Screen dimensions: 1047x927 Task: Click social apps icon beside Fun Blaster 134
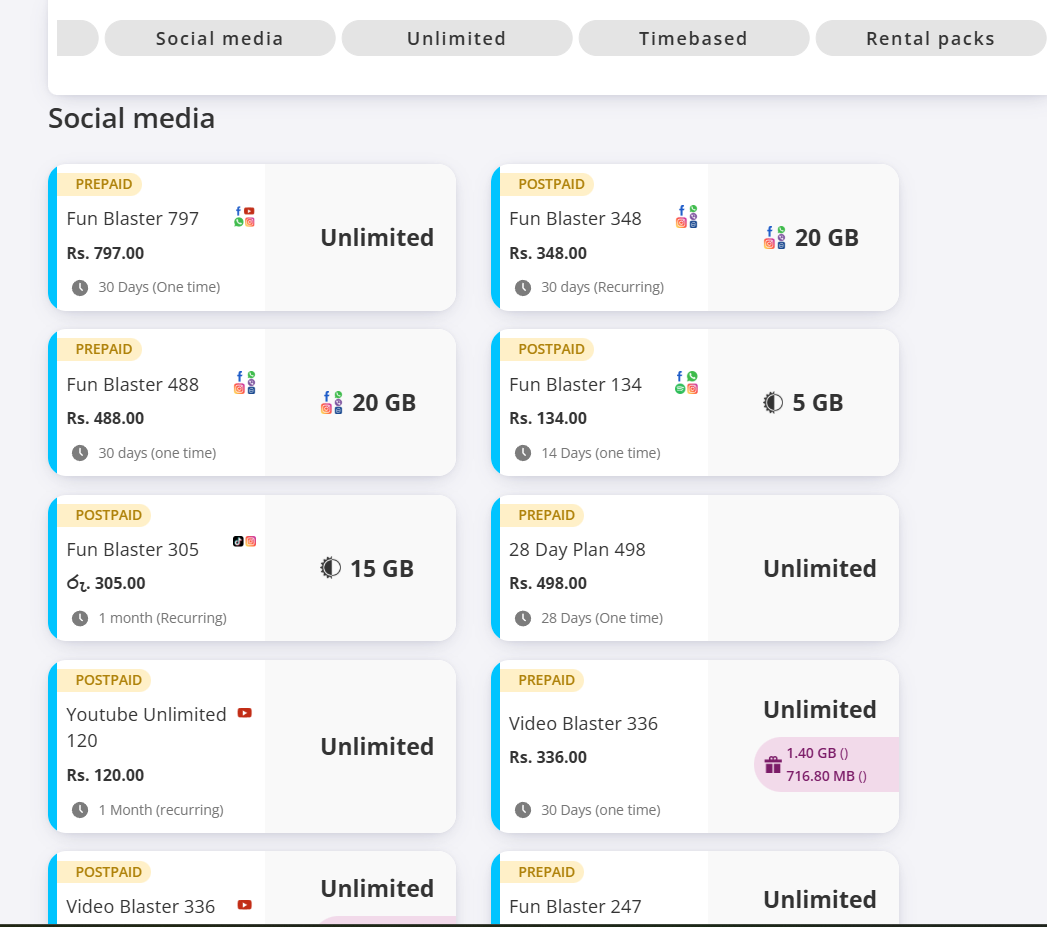[x=686, y=383]
